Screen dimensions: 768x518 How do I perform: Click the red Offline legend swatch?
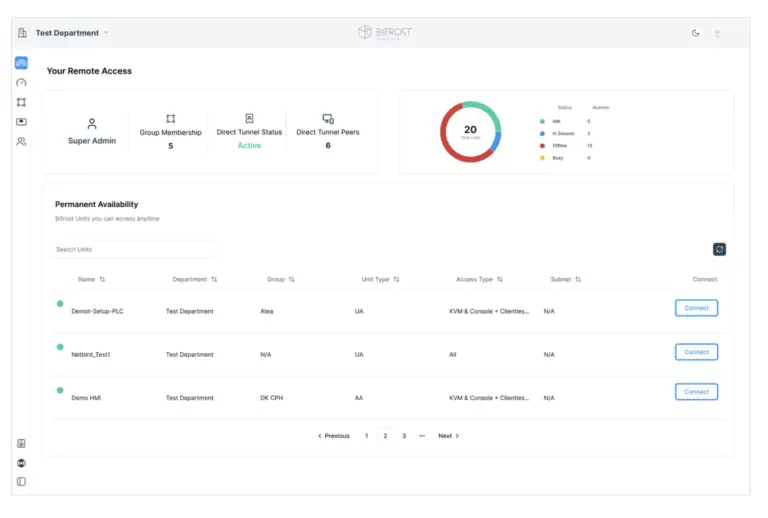[542, 145]
